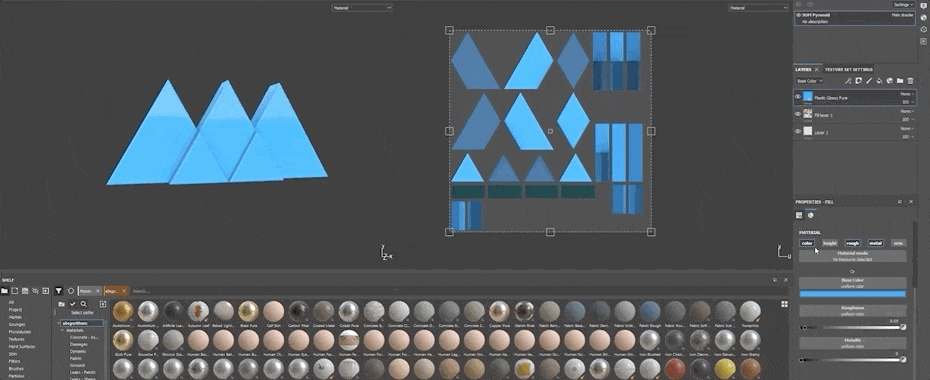Open the 2D viewport Material dropdown

pos(759,8)
